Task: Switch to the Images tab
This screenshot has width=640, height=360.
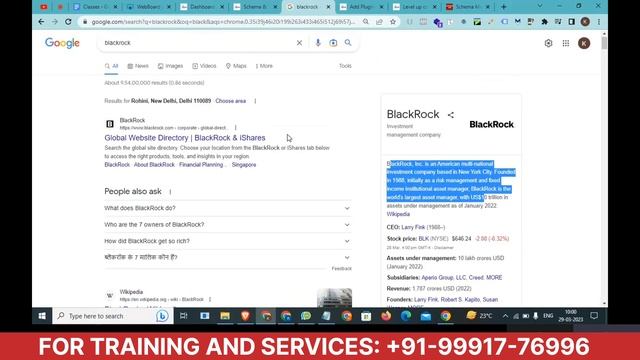Action: coord(171,66)
